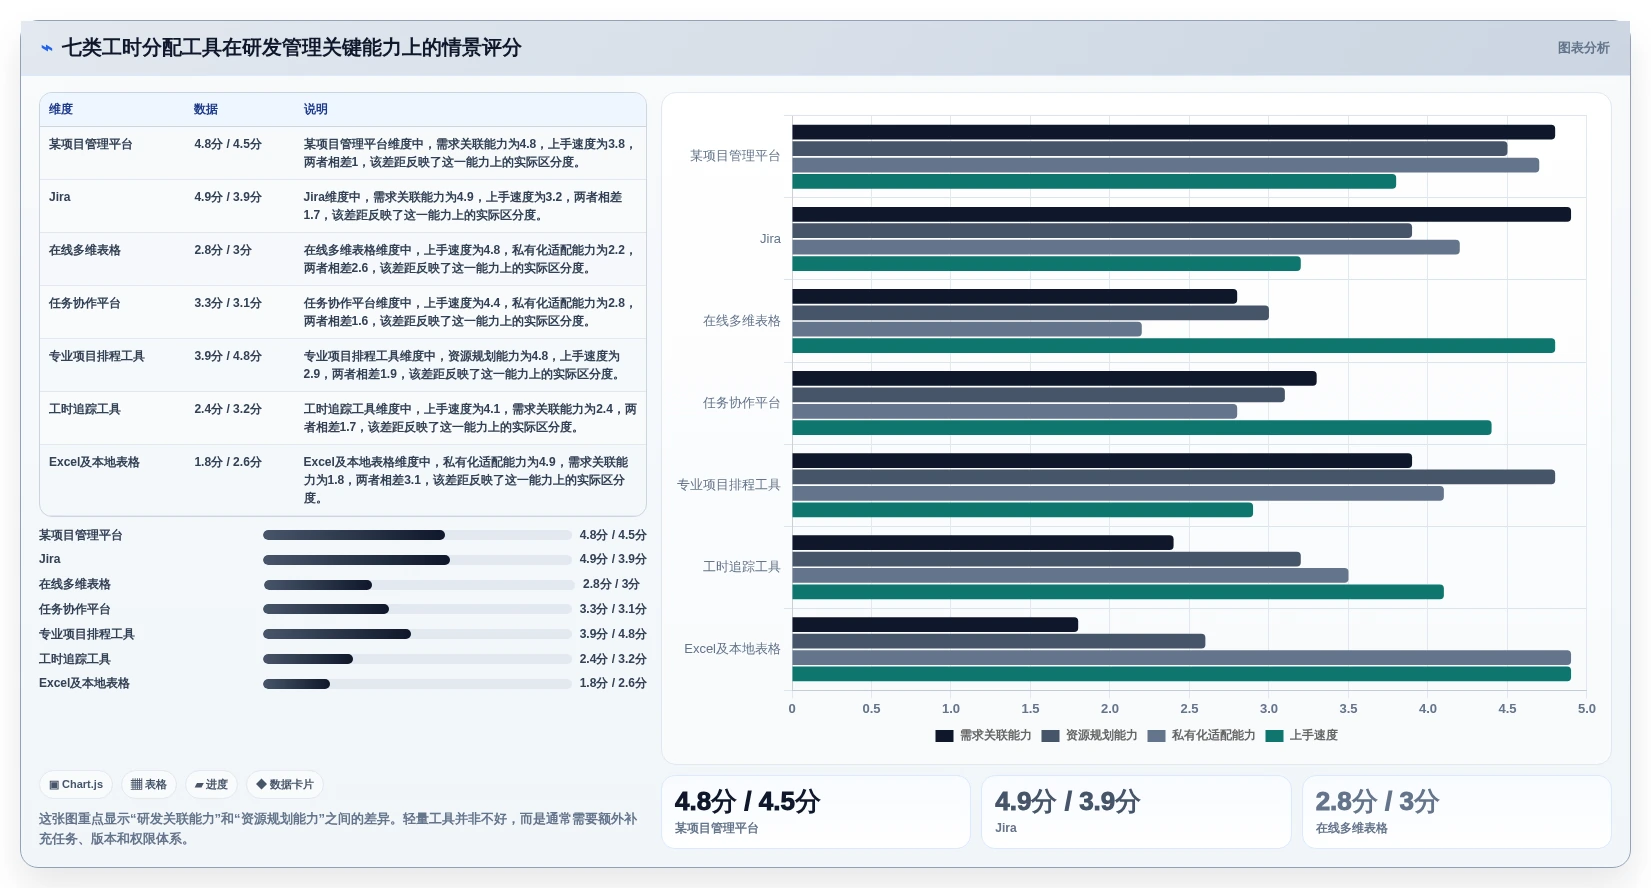
Task: Select the 进度 chip
Action: pos(211,785)
